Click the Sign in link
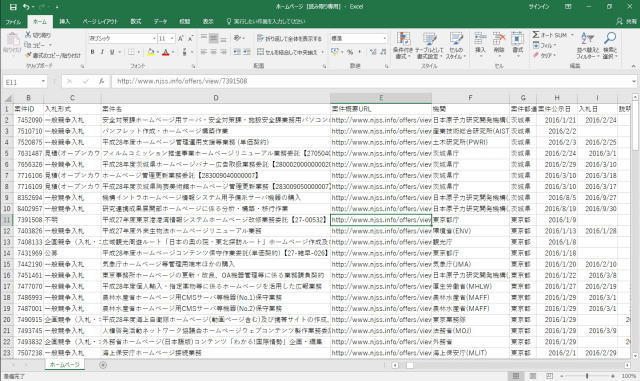Screen dimensions: 640x381 tap(539, 7)
